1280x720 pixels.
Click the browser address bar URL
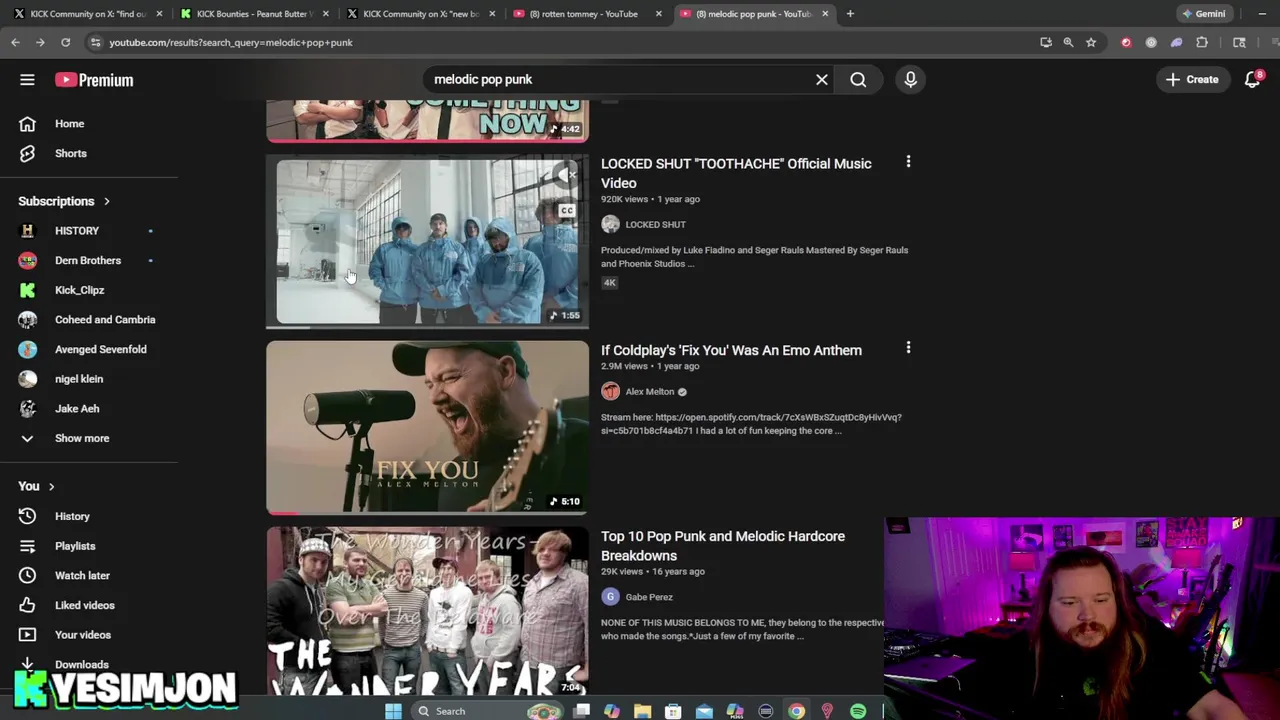click(231, 43)
